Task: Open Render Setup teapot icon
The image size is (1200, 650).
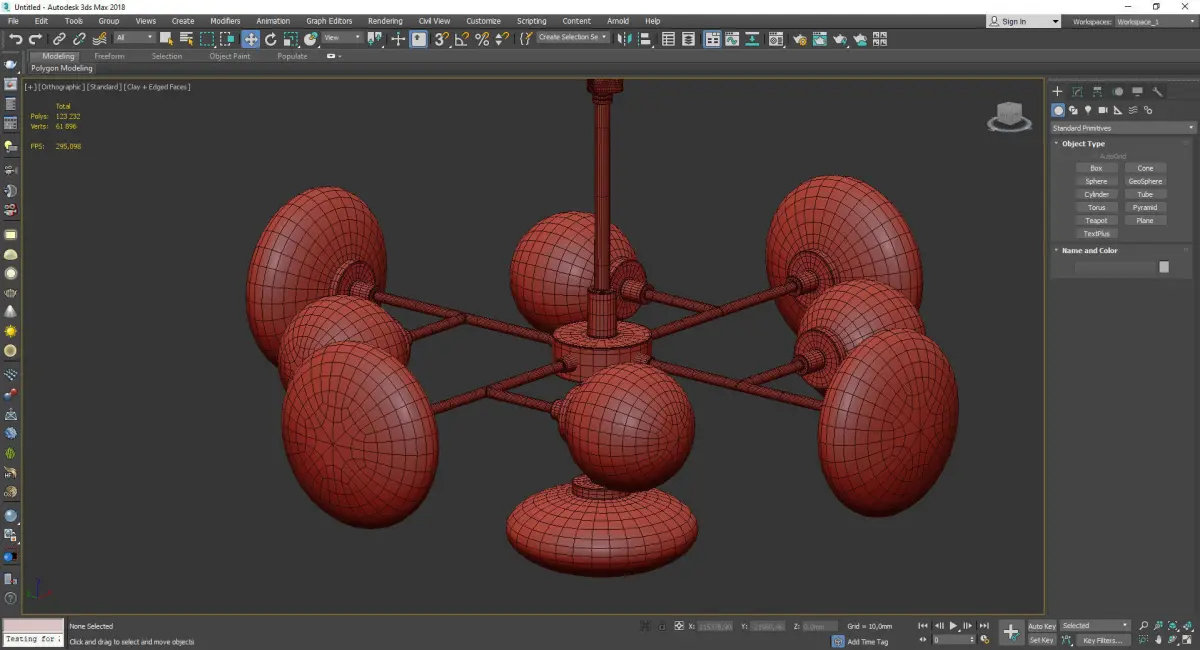Action: tap(800, 39)
